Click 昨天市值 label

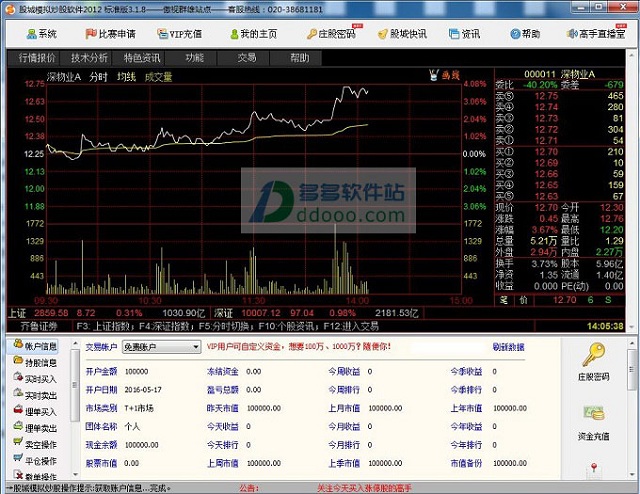click(222, 408)
